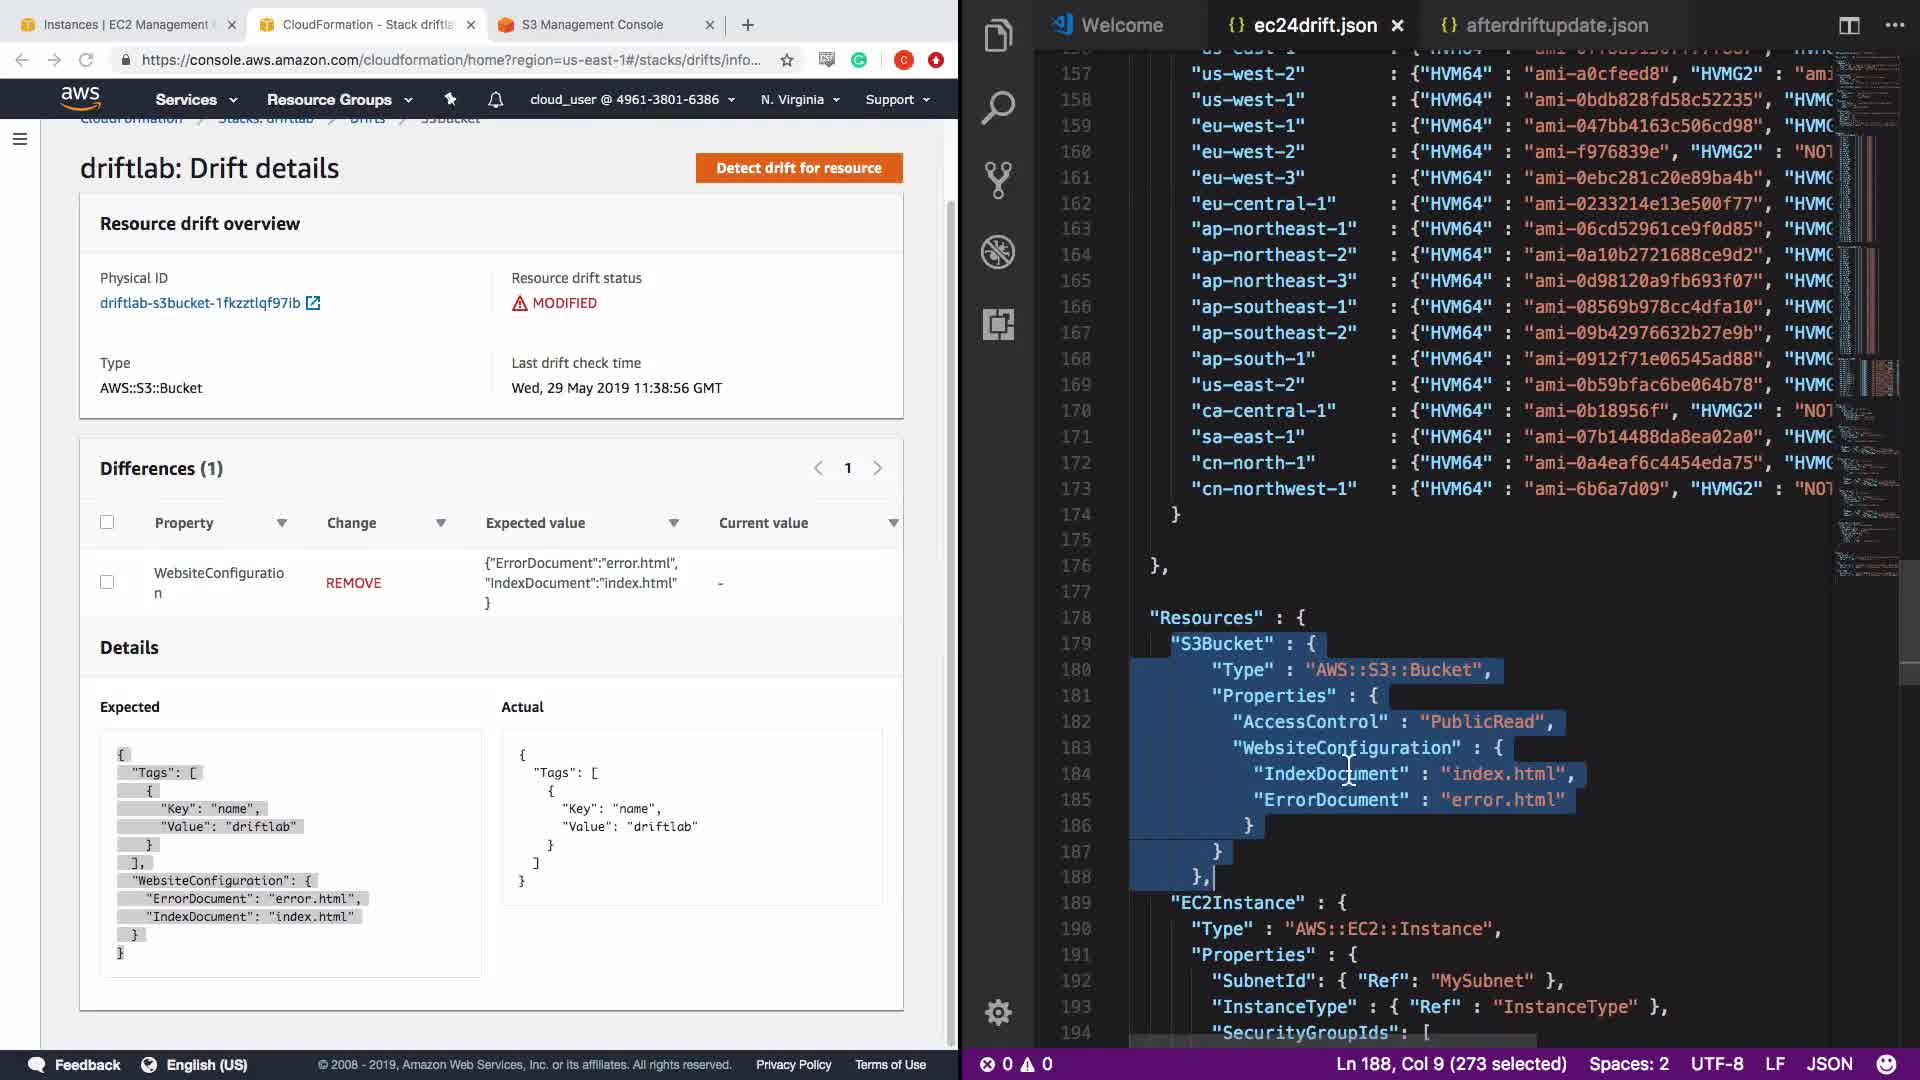Switch to the S3 Management Console browser tab
Viewport: 1920px width, 1080px height.
pos(592,24)
